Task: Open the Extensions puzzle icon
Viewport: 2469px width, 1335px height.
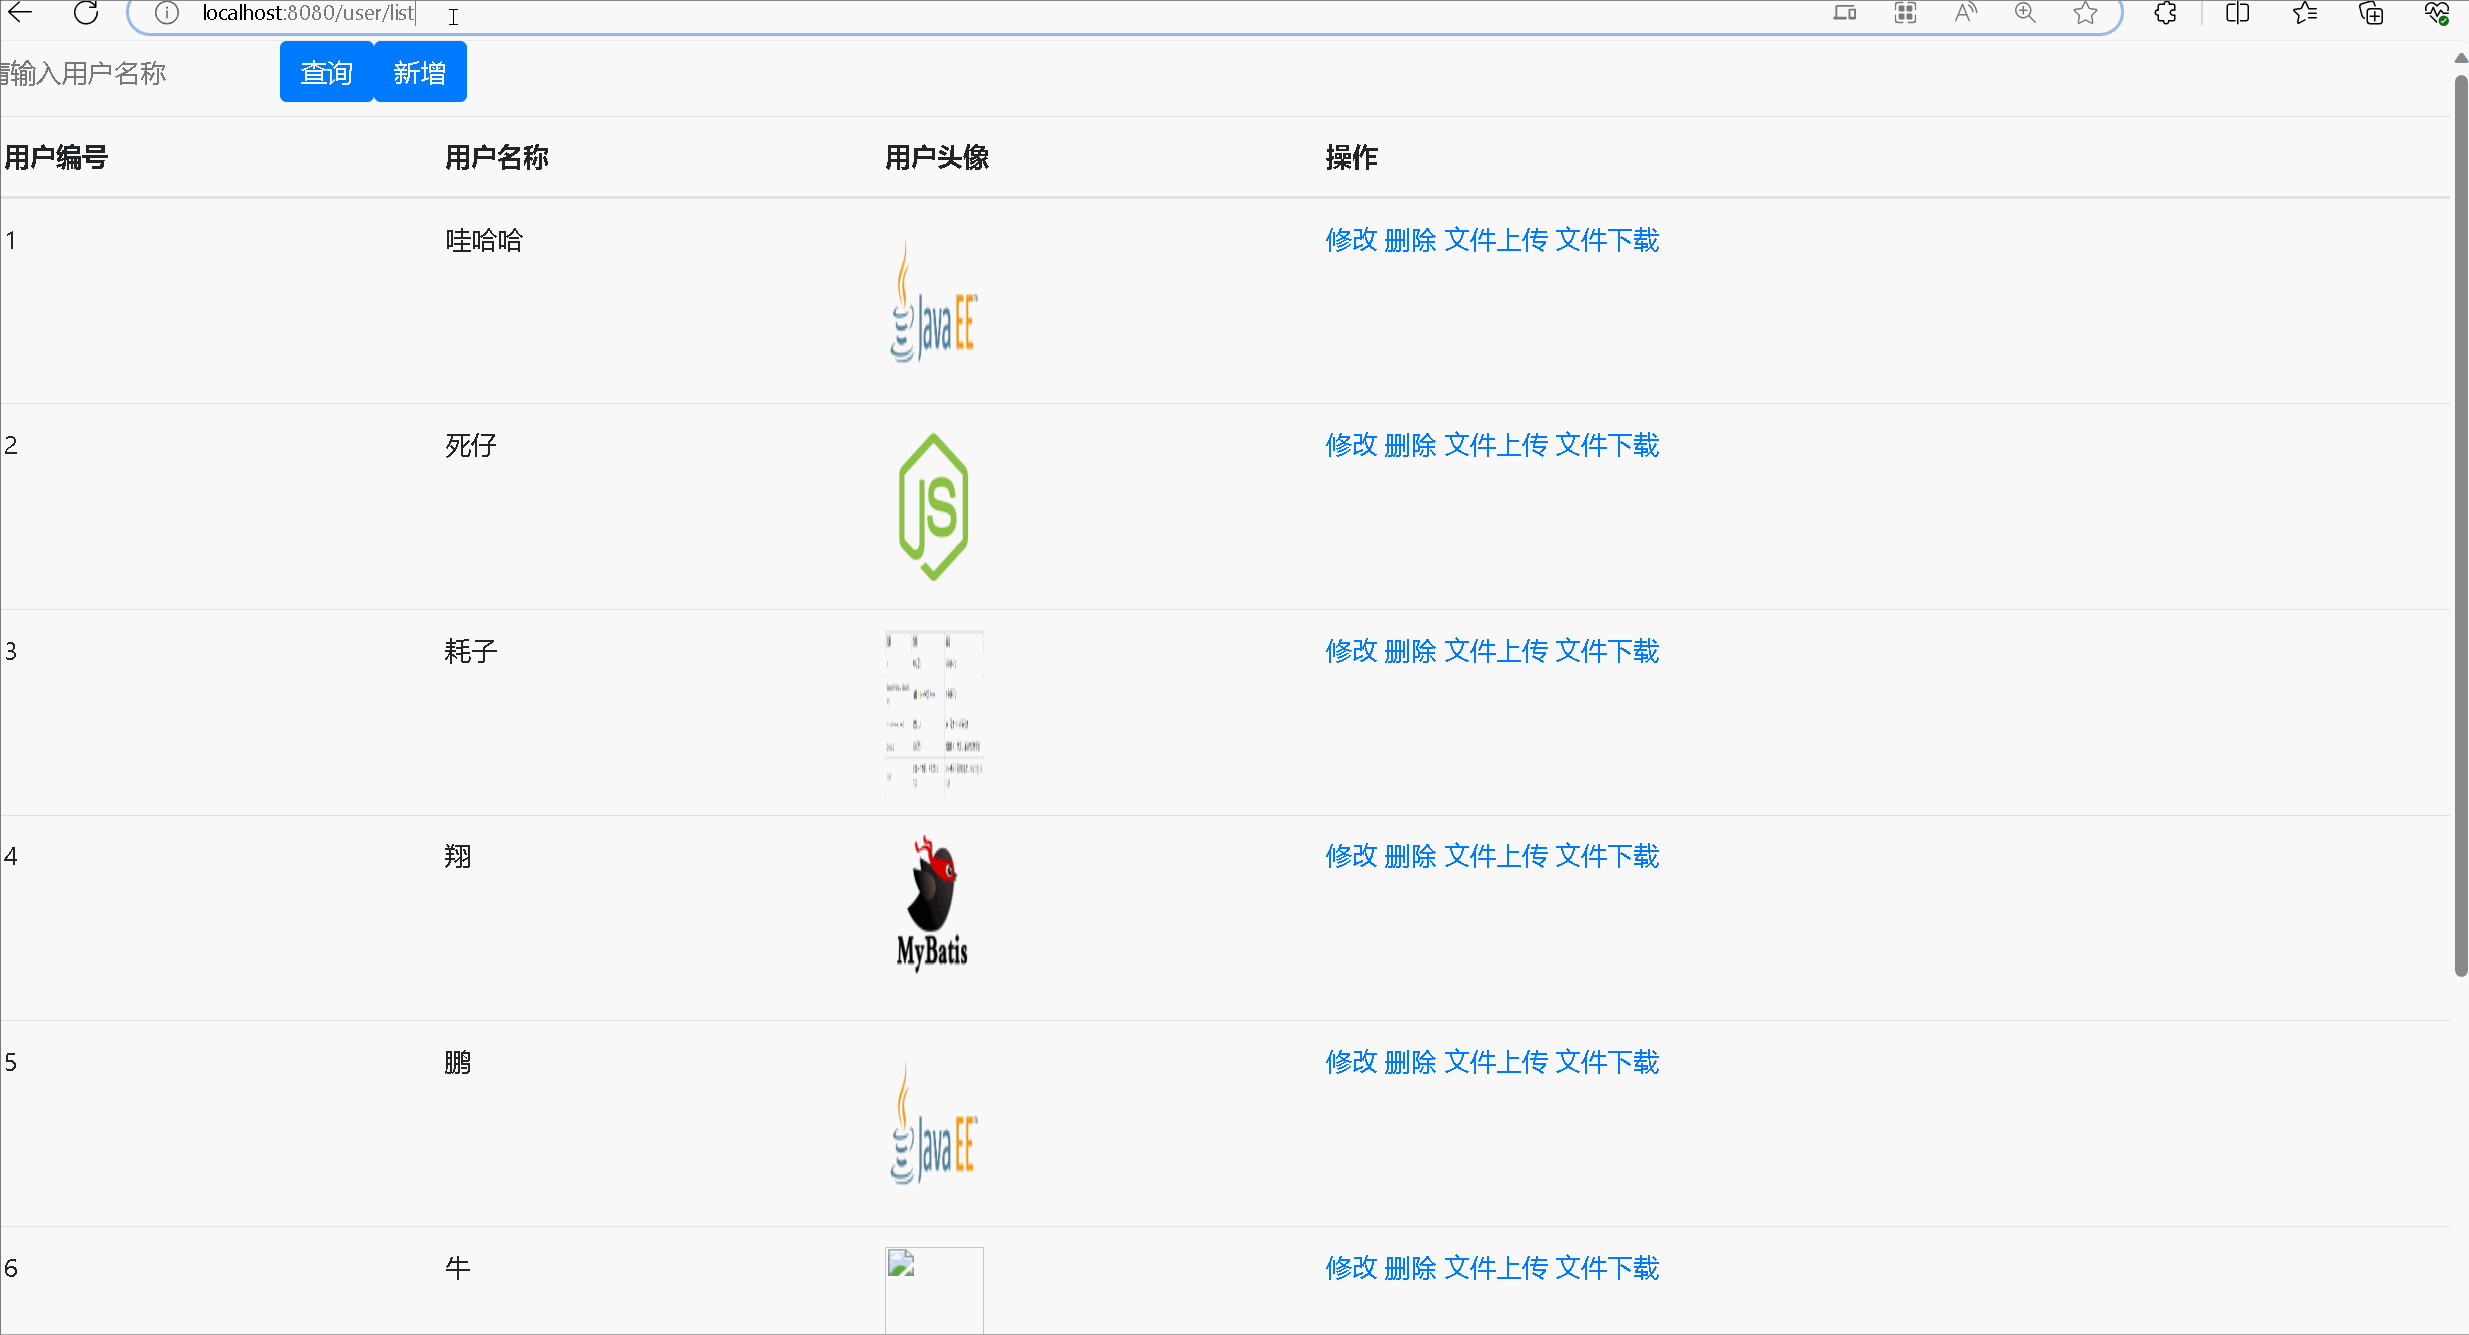Action: [x=2165, y=14]
